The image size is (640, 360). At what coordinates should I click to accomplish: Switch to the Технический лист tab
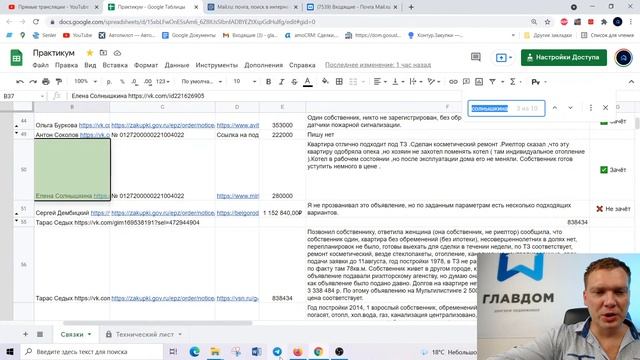(144, 334)
